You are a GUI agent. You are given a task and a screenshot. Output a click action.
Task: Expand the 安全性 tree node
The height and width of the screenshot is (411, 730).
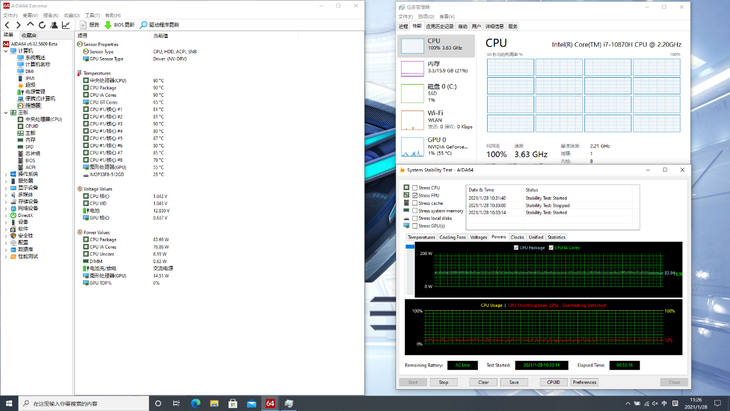point(6,236)
